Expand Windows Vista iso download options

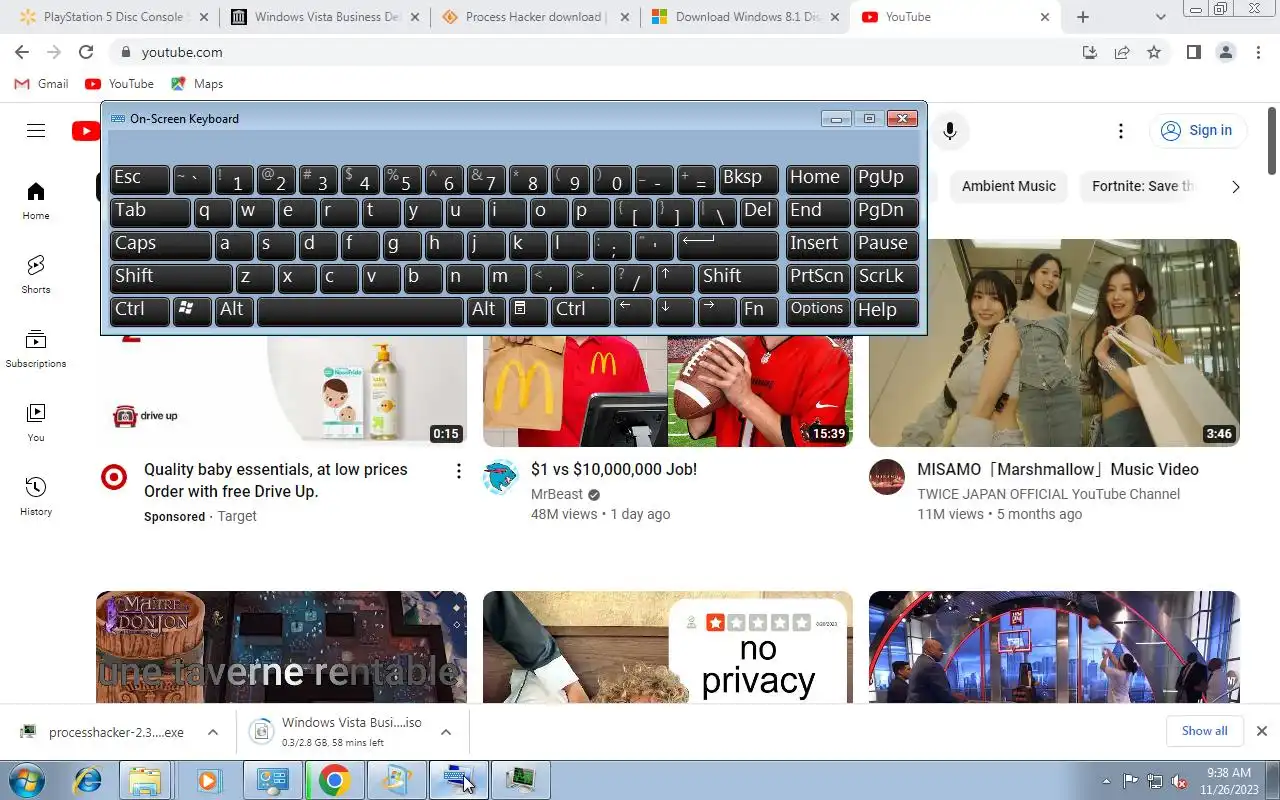coord(446,732)
